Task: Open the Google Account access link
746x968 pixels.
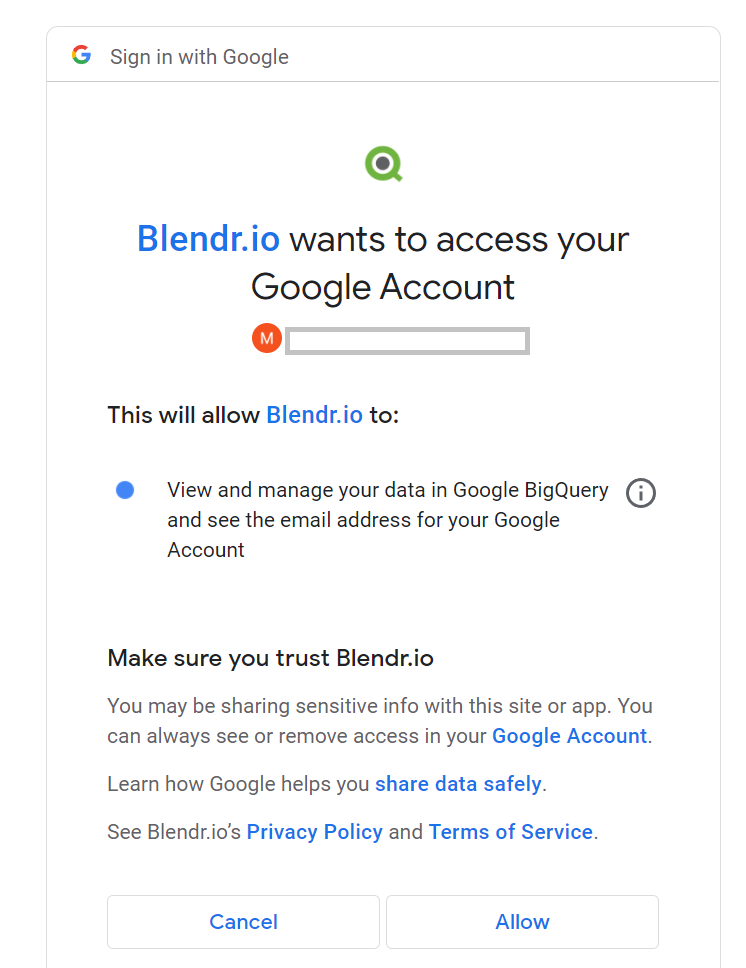Action: tap(569, 736)
